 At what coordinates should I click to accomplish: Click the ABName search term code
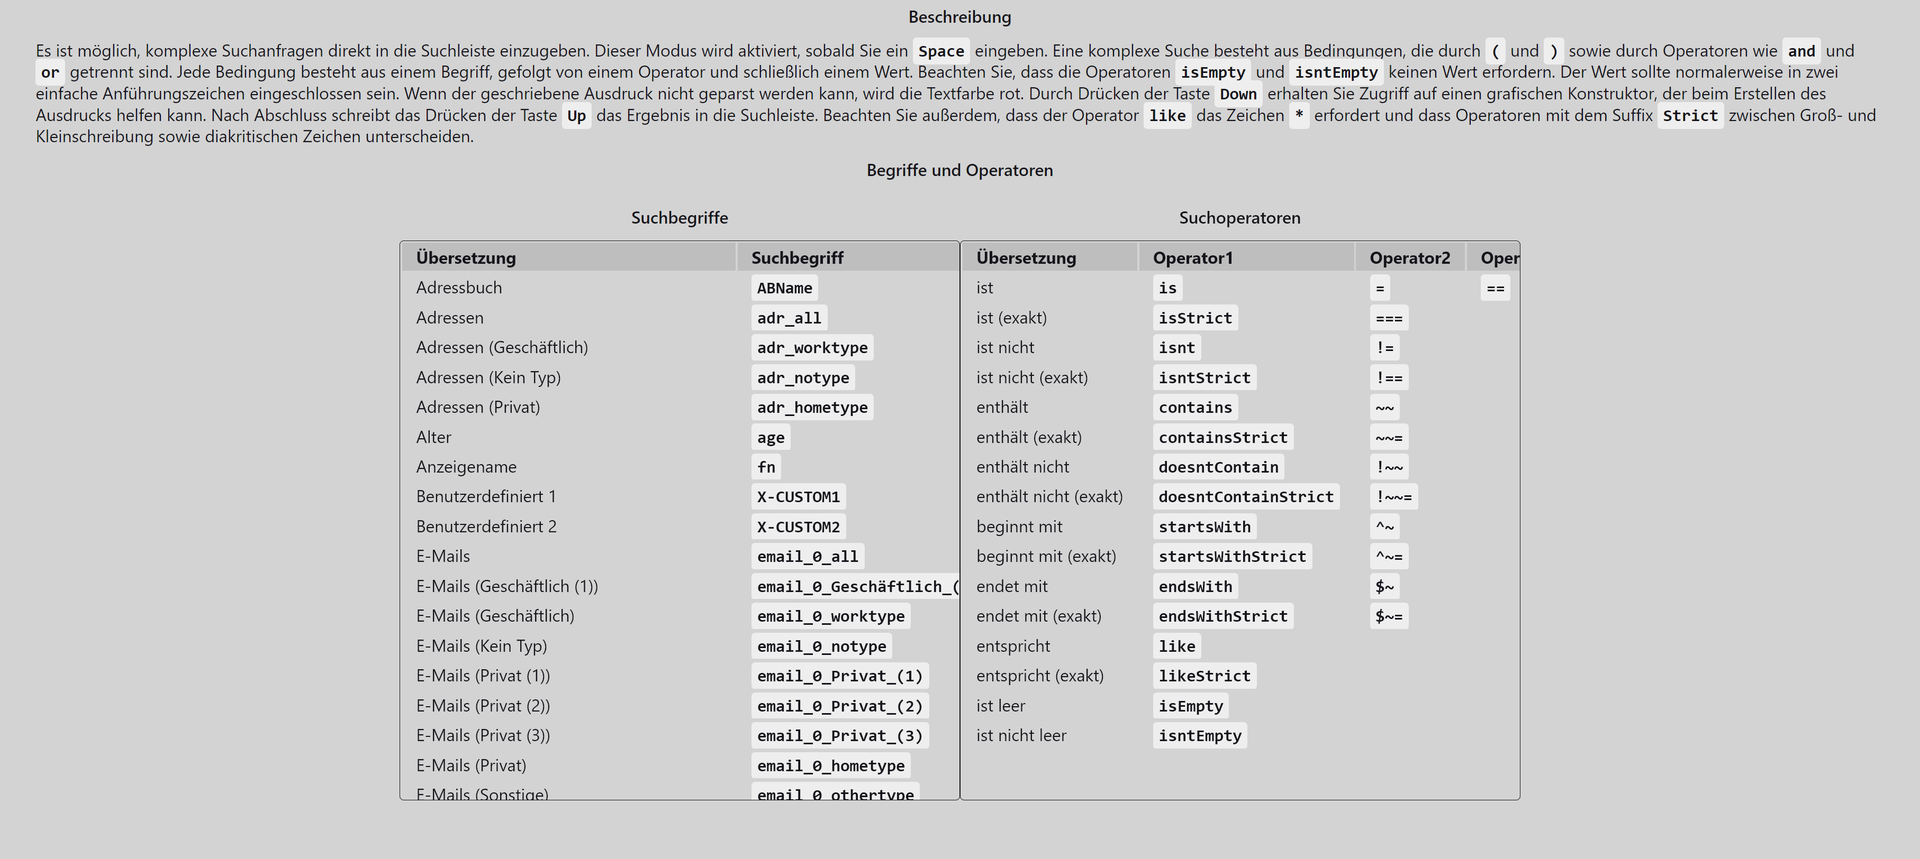[x=784, y=288]
